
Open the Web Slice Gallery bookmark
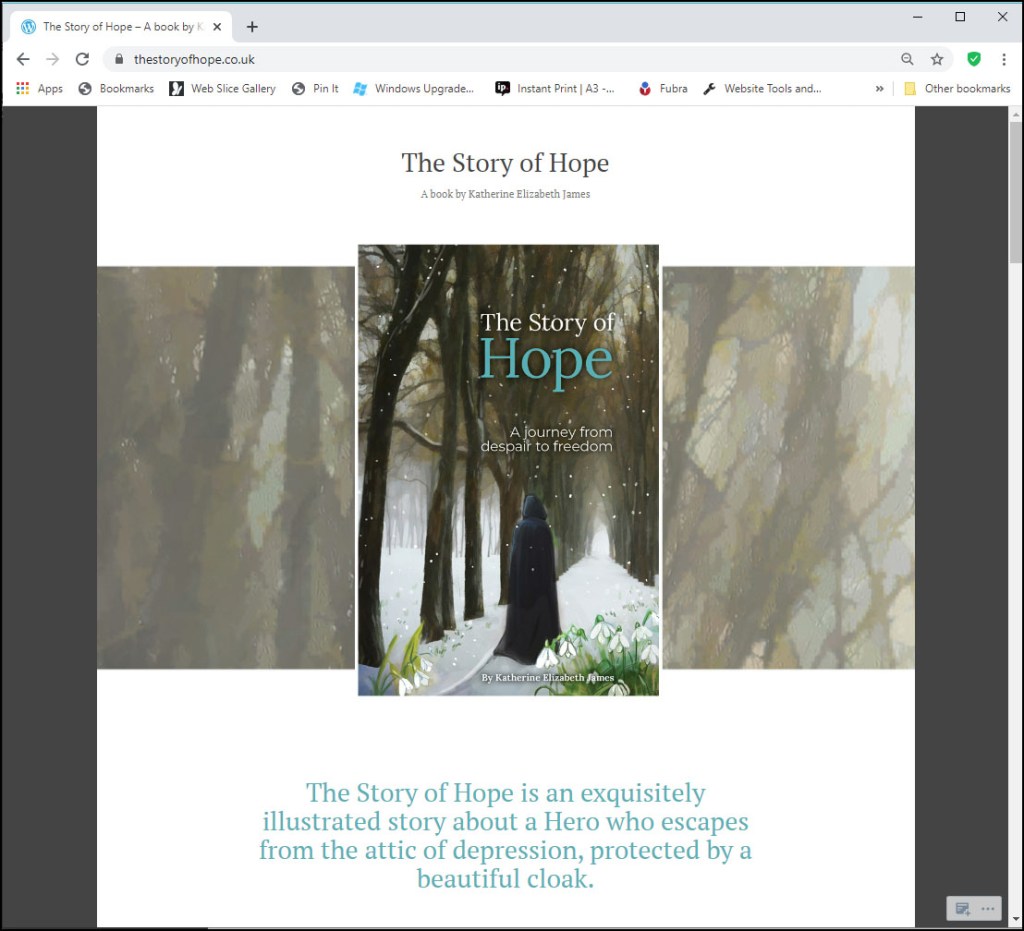pos(222,89)
